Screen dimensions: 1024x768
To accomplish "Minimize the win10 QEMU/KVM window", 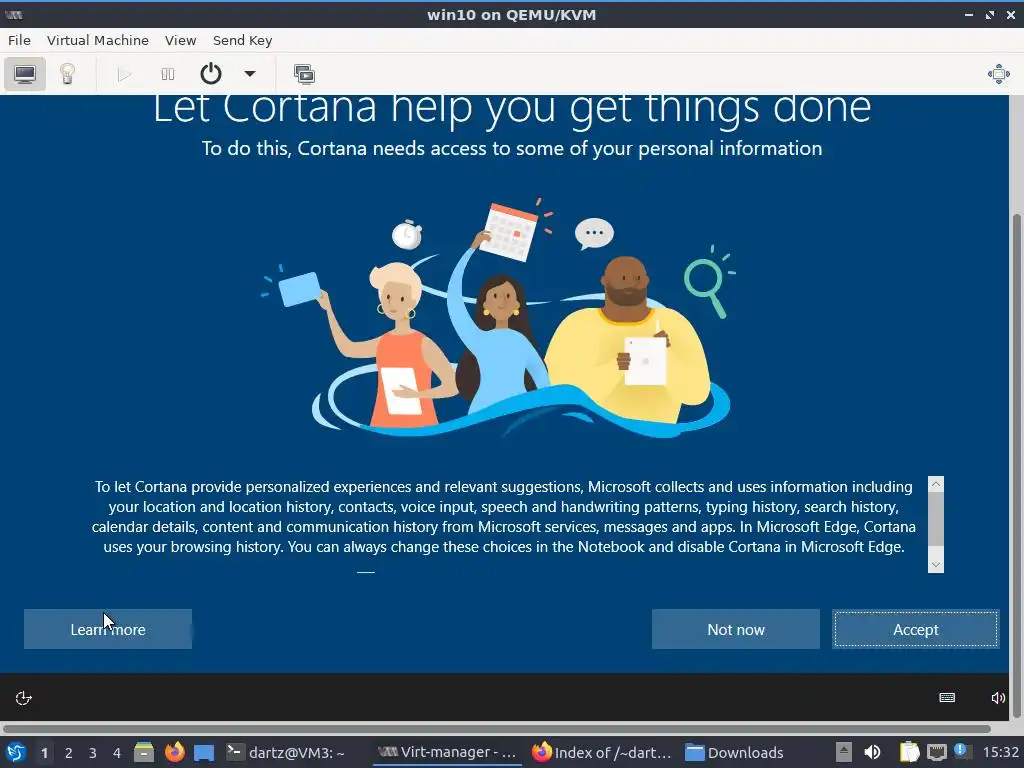I will pyautogui.click(x=969, y=14).
